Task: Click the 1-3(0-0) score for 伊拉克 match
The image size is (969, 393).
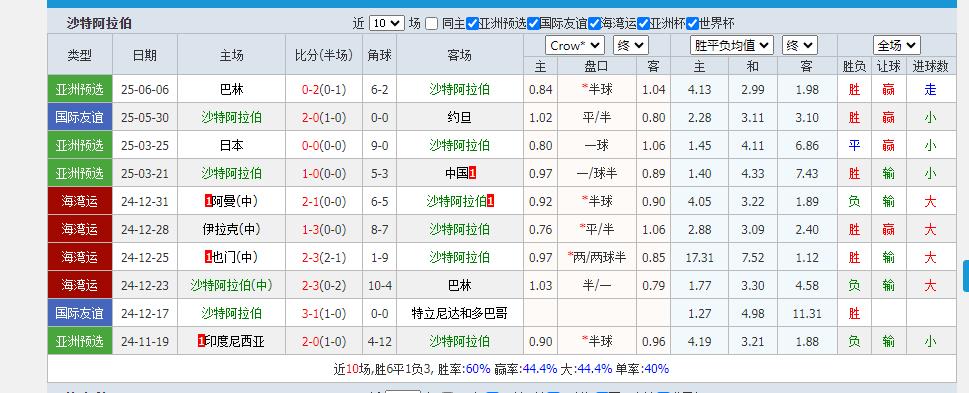Action: point(324,229)
